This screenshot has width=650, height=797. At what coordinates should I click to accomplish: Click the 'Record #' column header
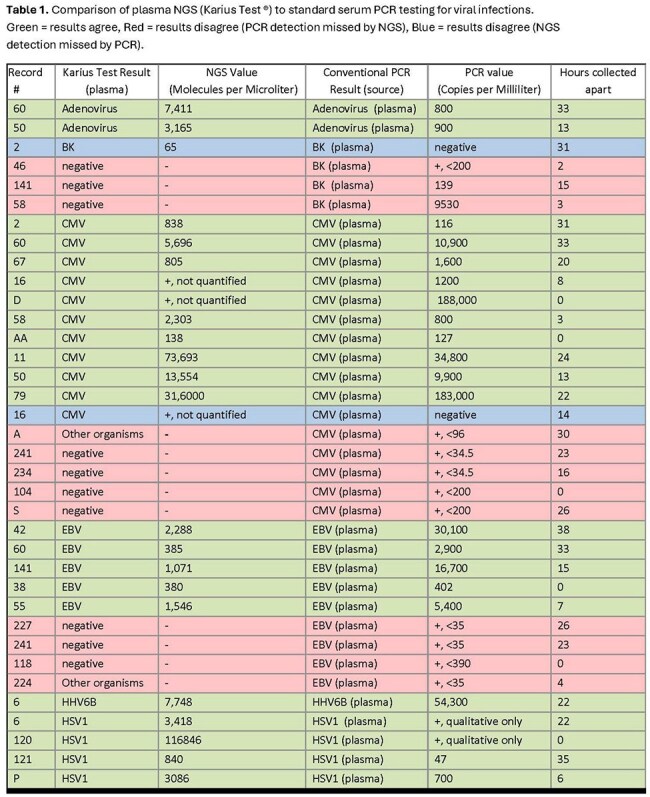pos(31,81)
